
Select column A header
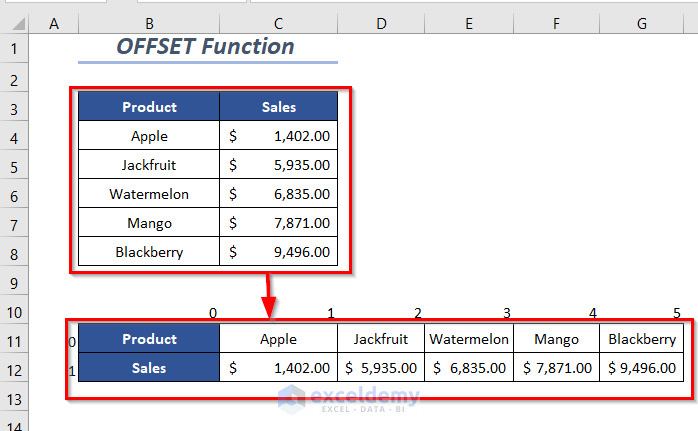(x=53, y=22)
